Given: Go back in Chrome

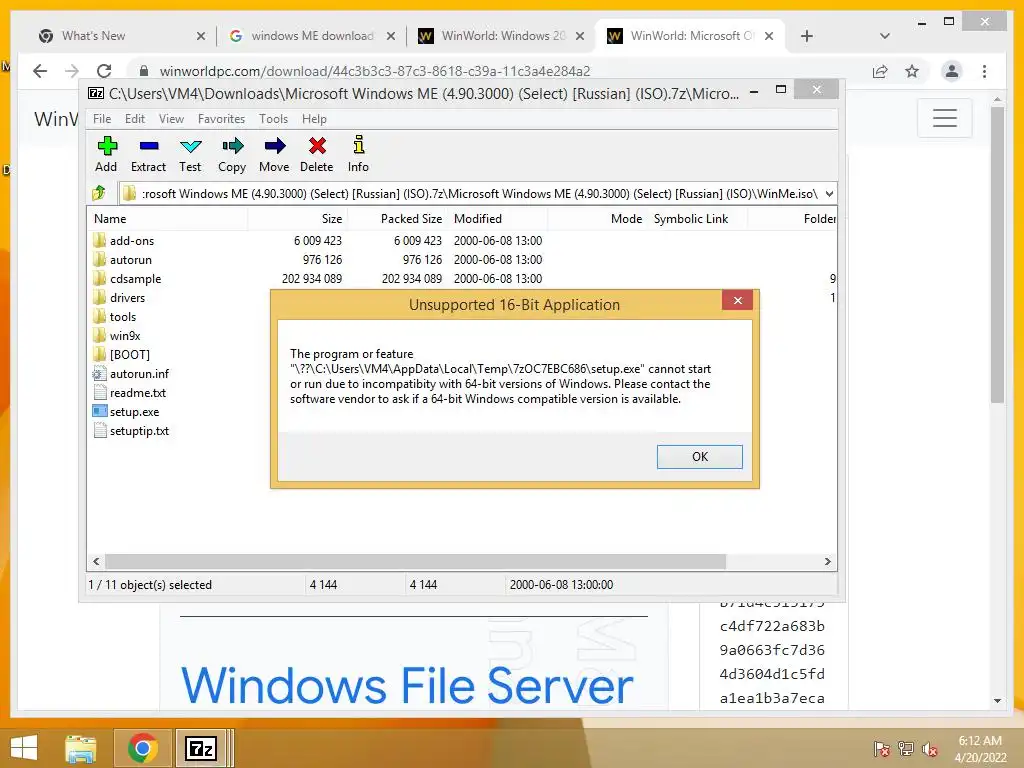Looking at the screenshot, I should click(x=40, y=71).
